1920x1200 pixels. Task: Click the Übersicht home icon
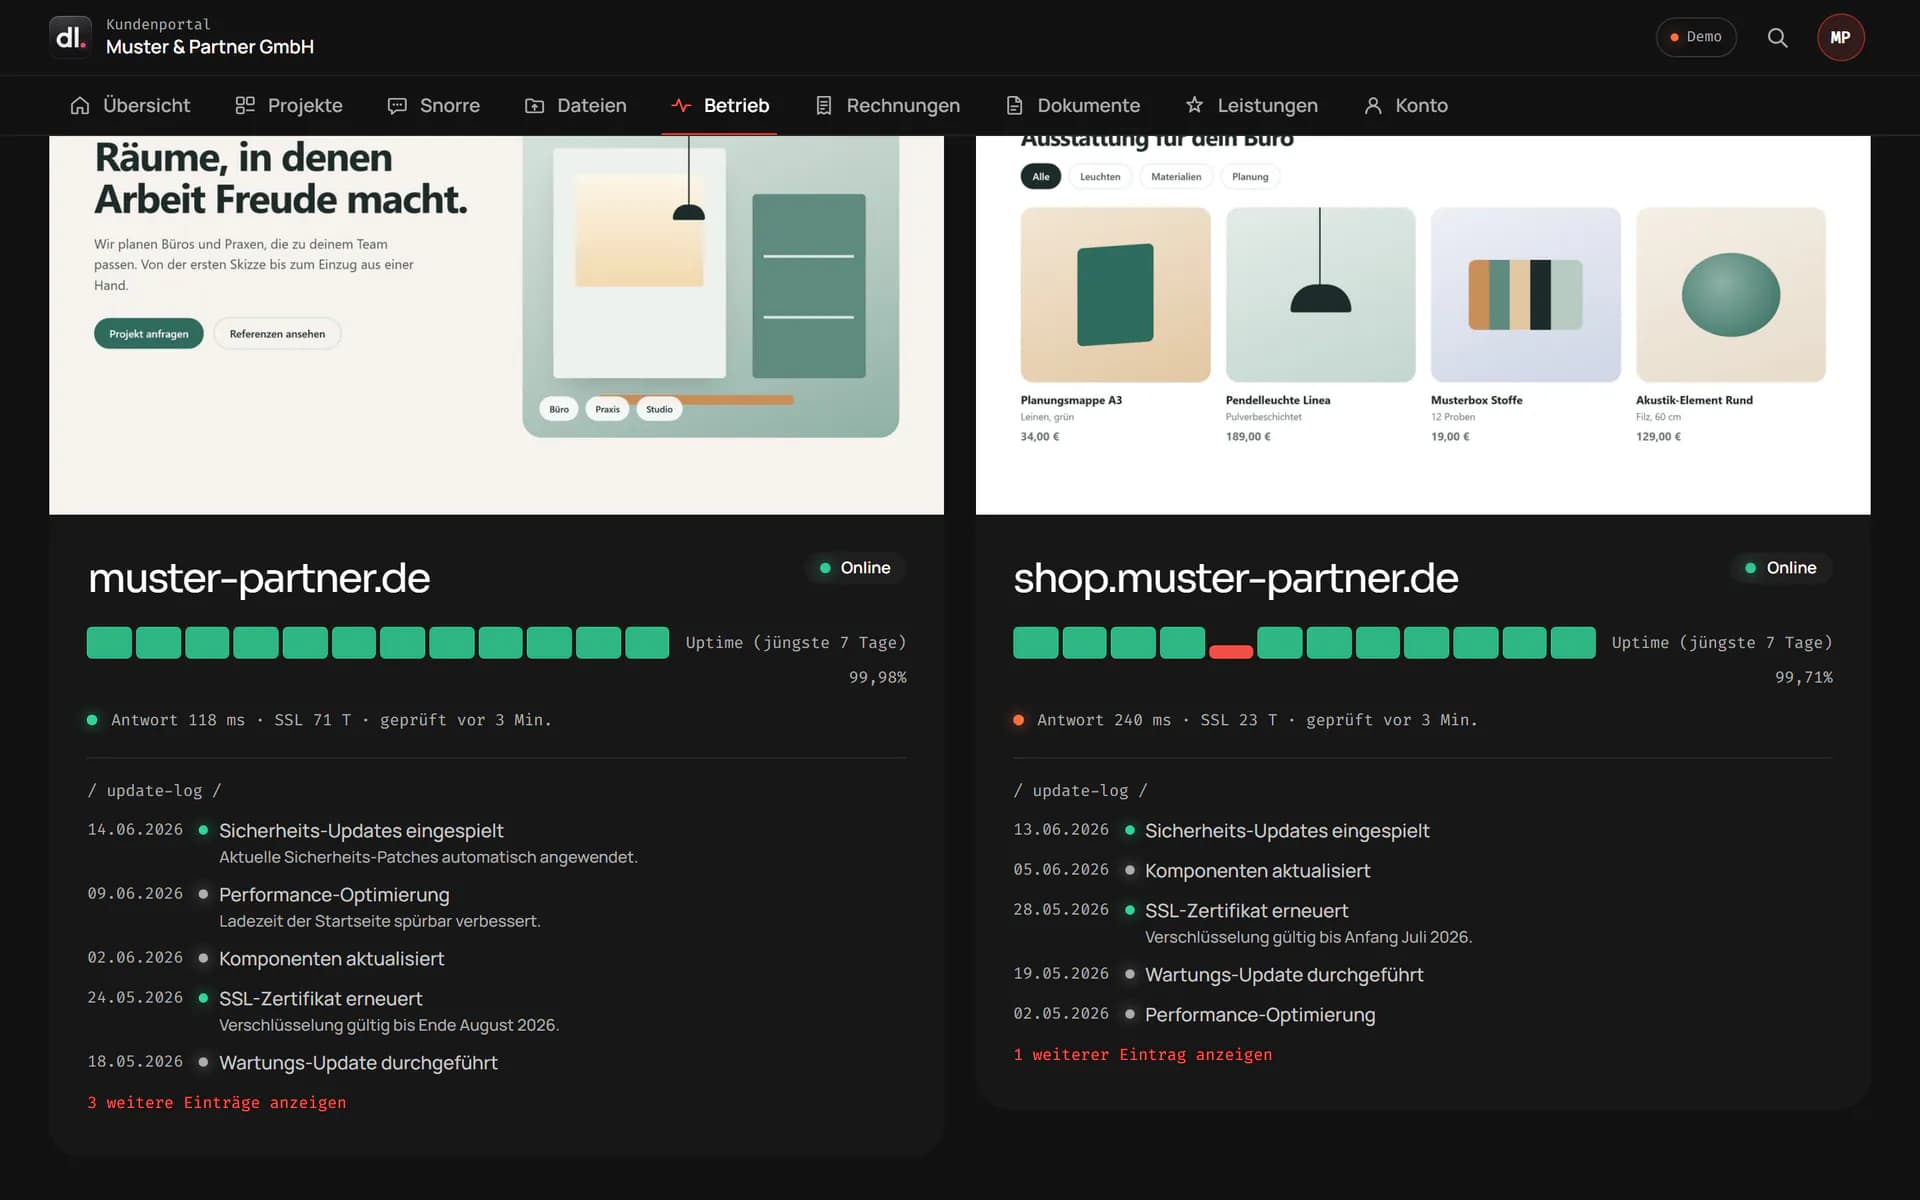[80, 105]
